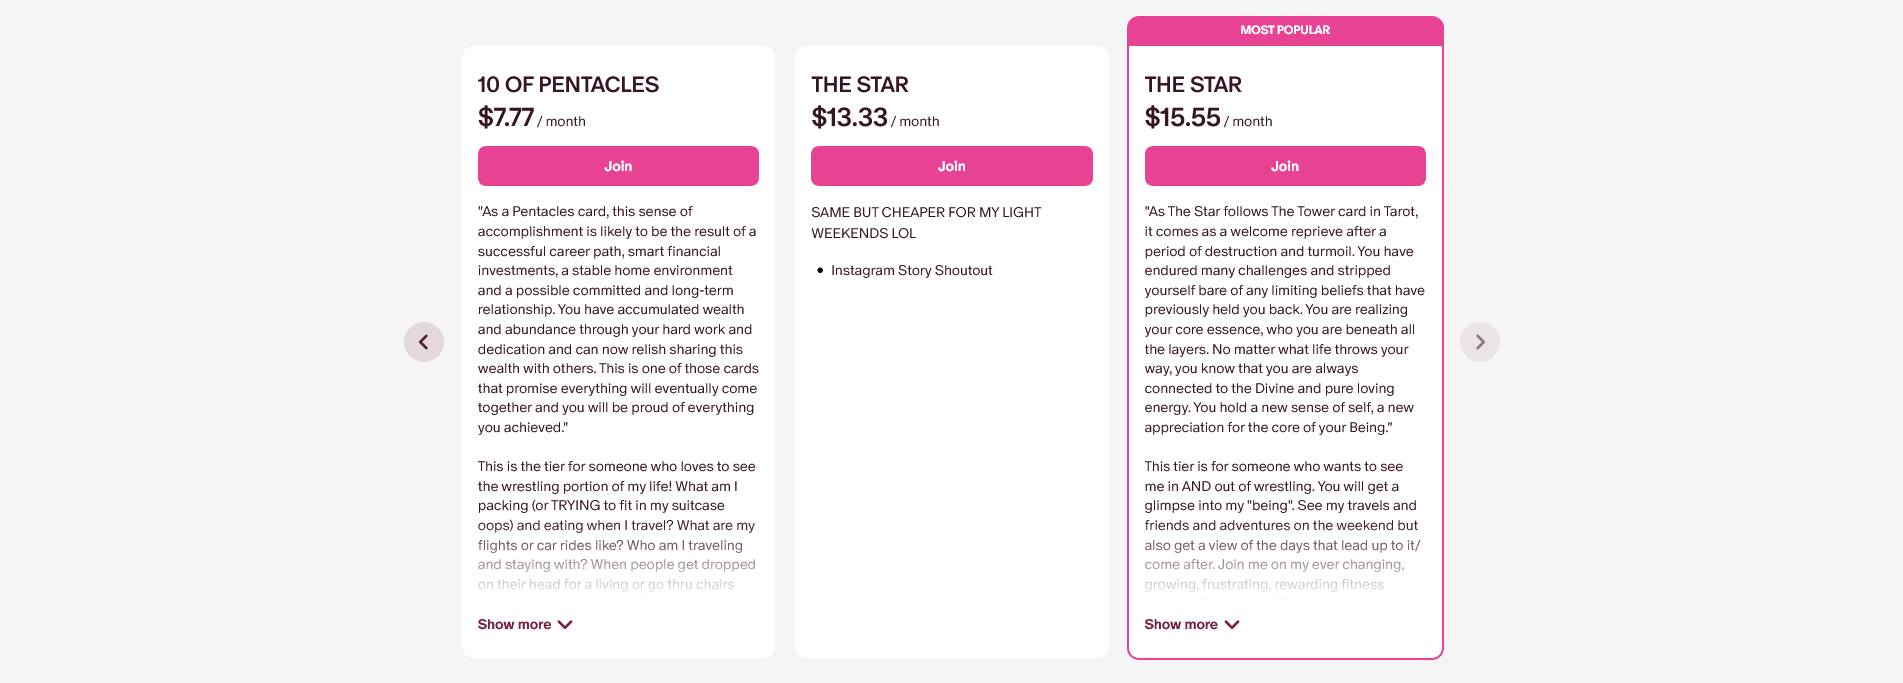The height and width of the screenshot is (683, 1903).
Task: Click the next arrow on the tier carousel
Action: 1479,342
